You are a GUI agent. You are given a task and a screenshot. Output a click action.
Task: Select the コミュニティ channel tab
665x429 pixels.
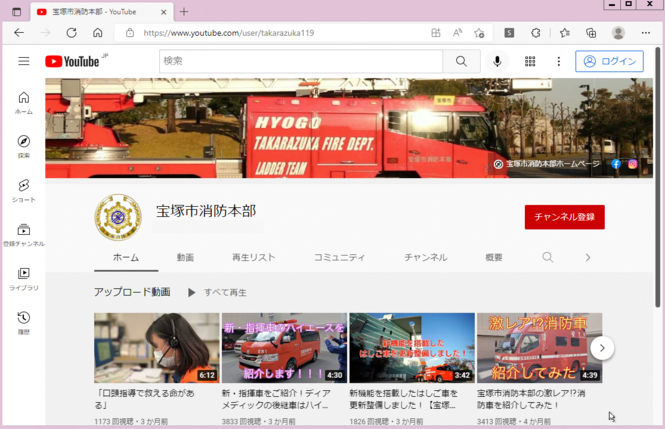pos(339,257)
